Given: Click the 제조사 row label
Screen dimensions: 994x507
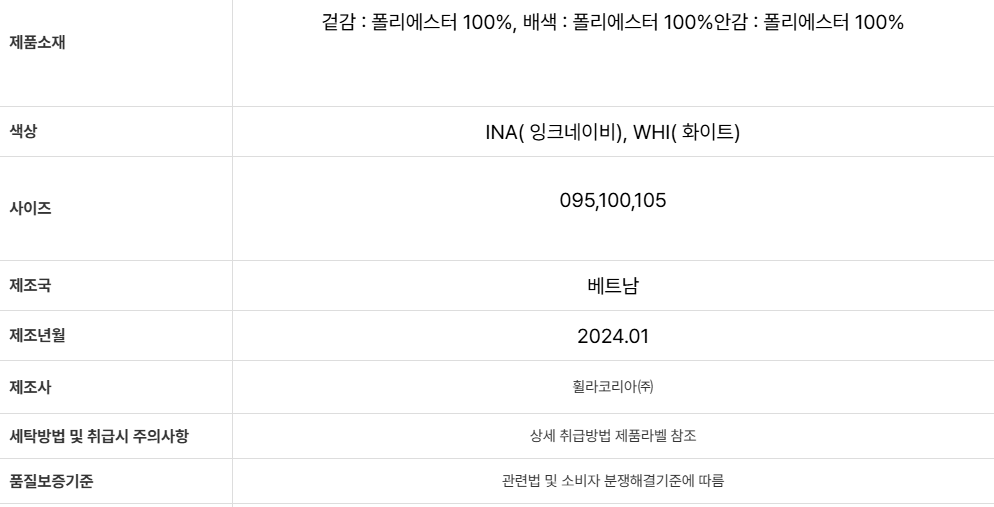Looking at the screenshot, I should pos(30,387).
